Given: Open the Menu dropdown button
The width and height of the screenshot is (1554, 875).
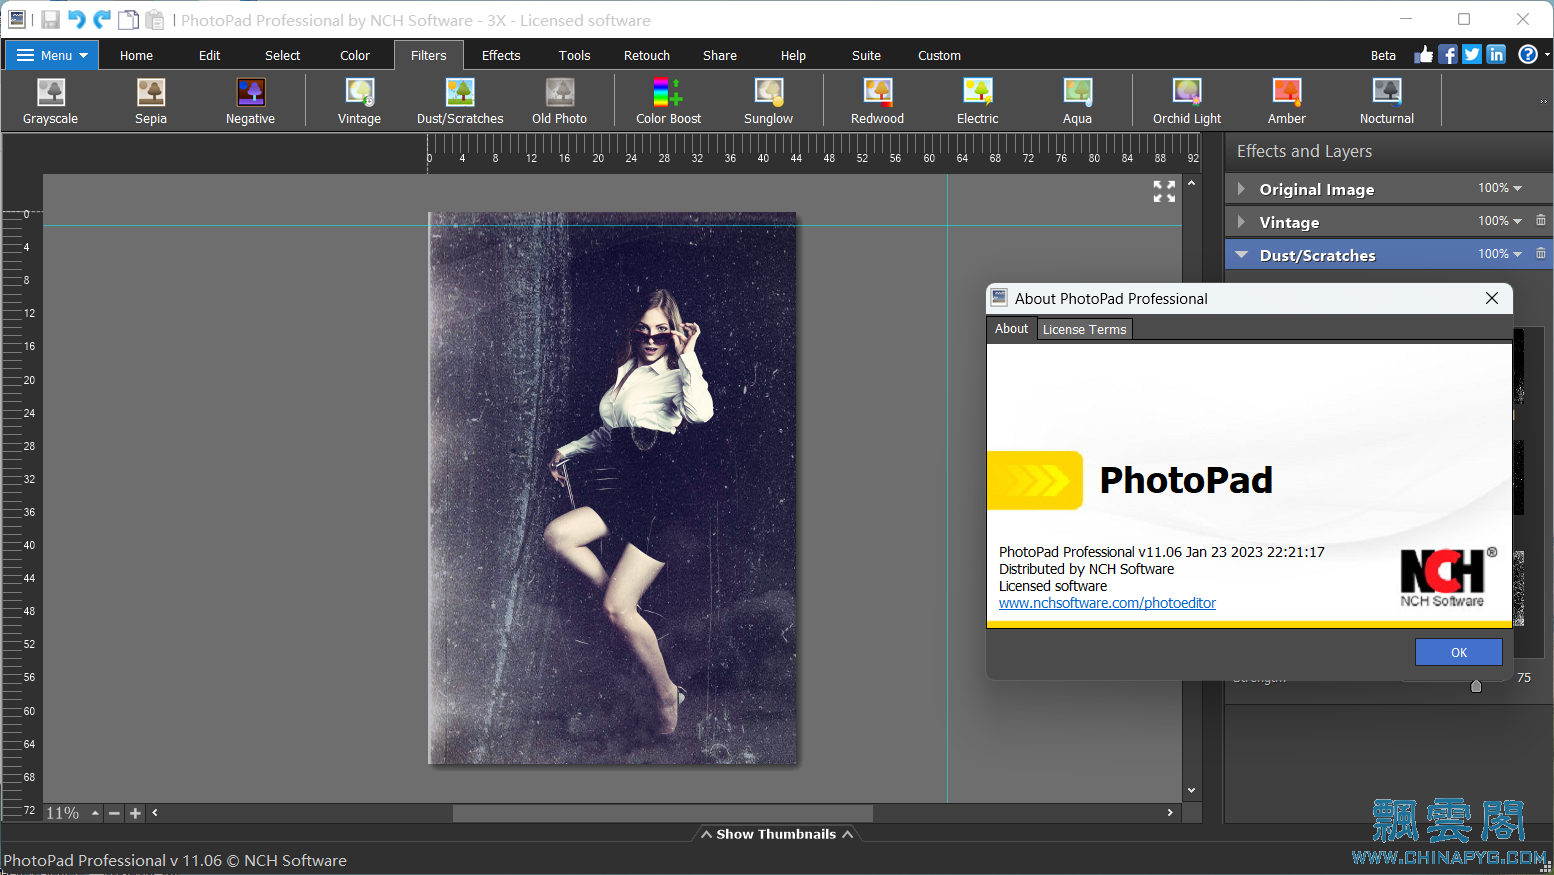Looking at the screenshot, I should click(x=52, y=55).
